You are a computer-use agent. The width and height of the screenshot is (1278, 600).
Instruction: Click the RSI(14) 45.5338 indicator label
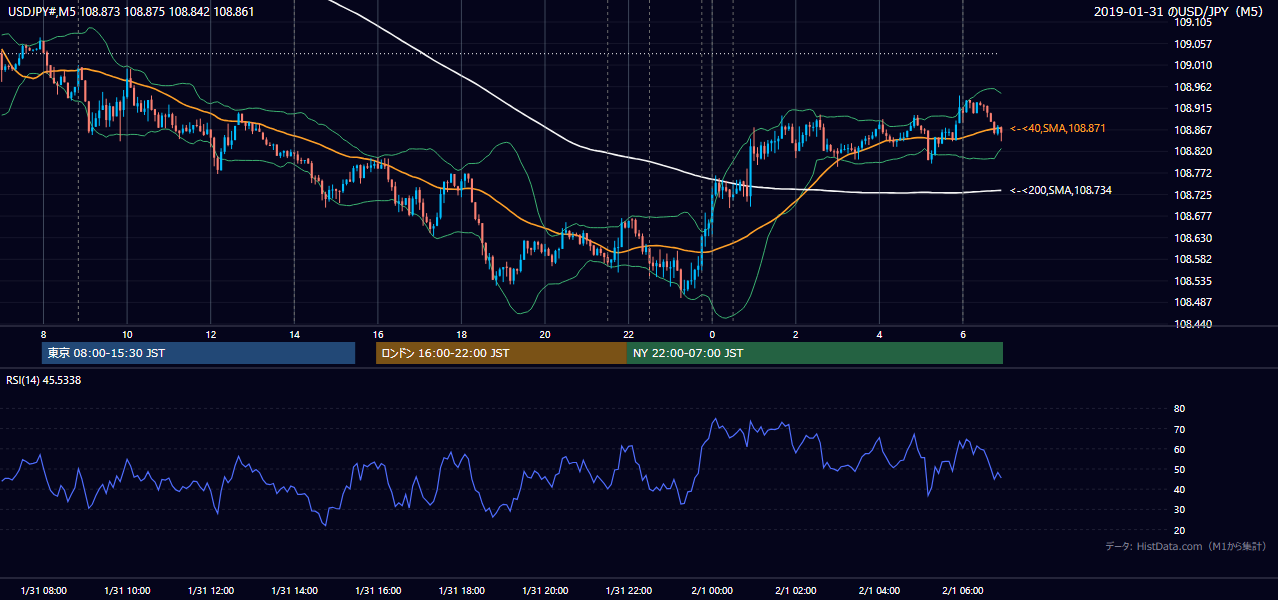click(44, 380)
